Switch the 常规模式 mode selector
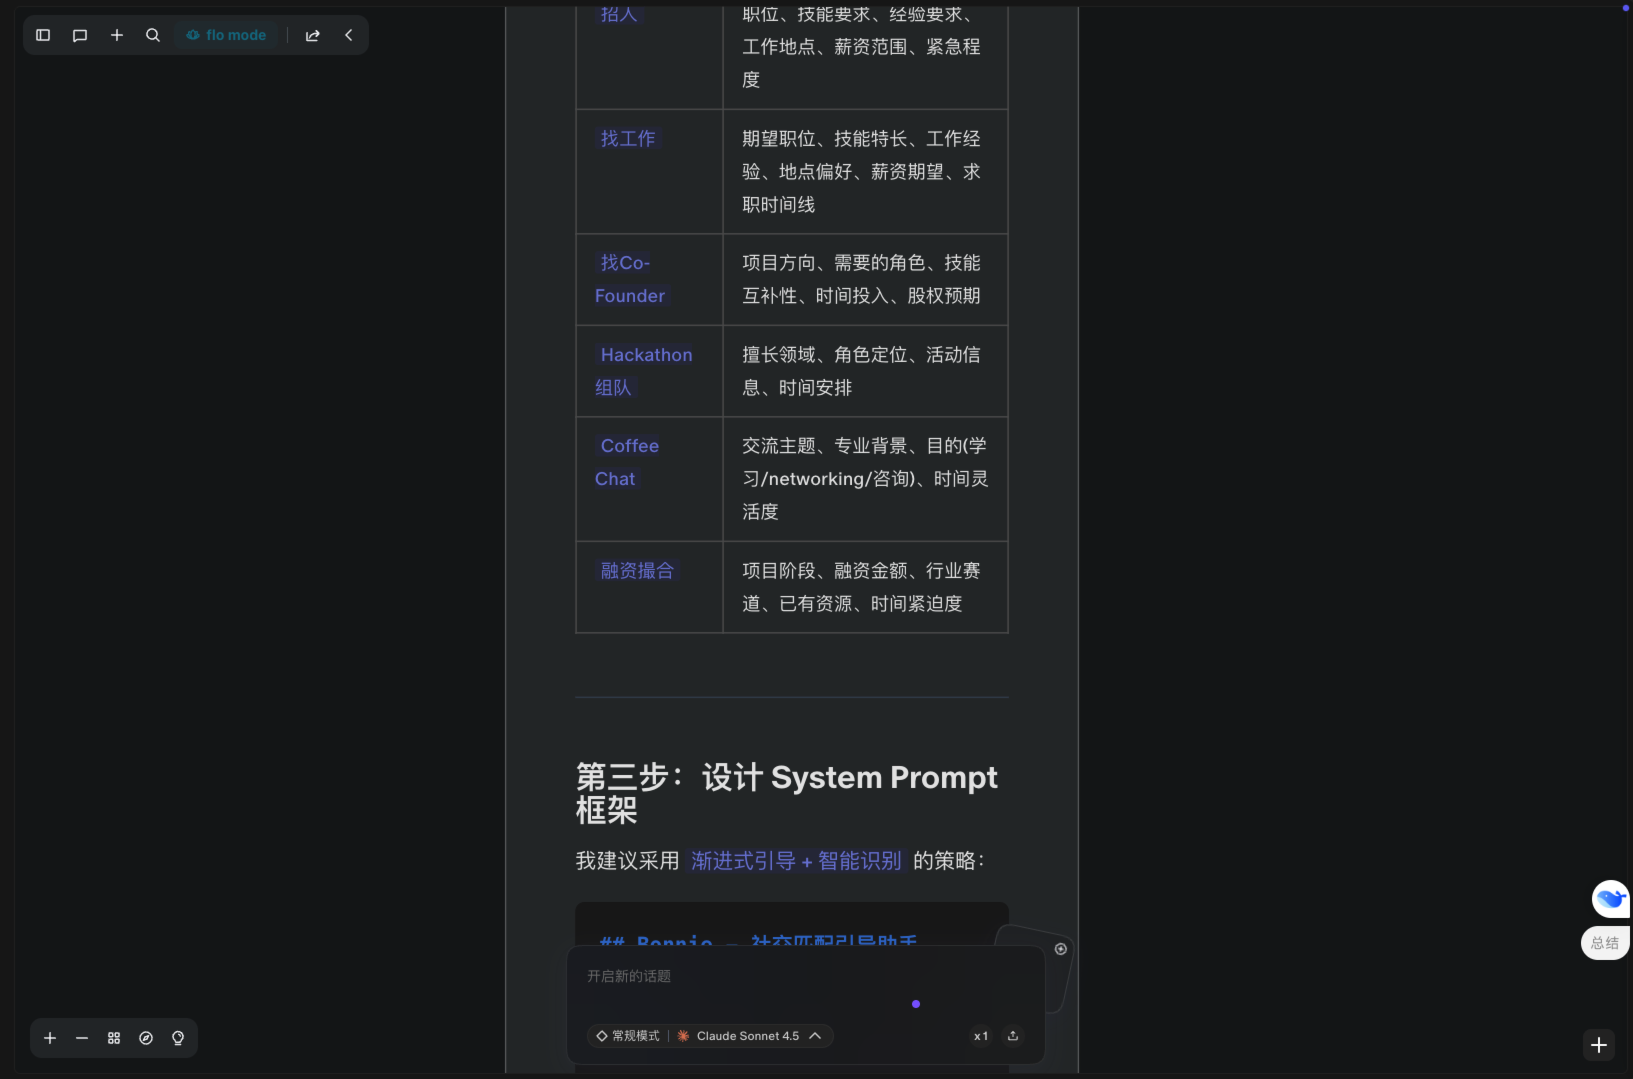Viewport: 1633px width, 1079px height. 628,1036
